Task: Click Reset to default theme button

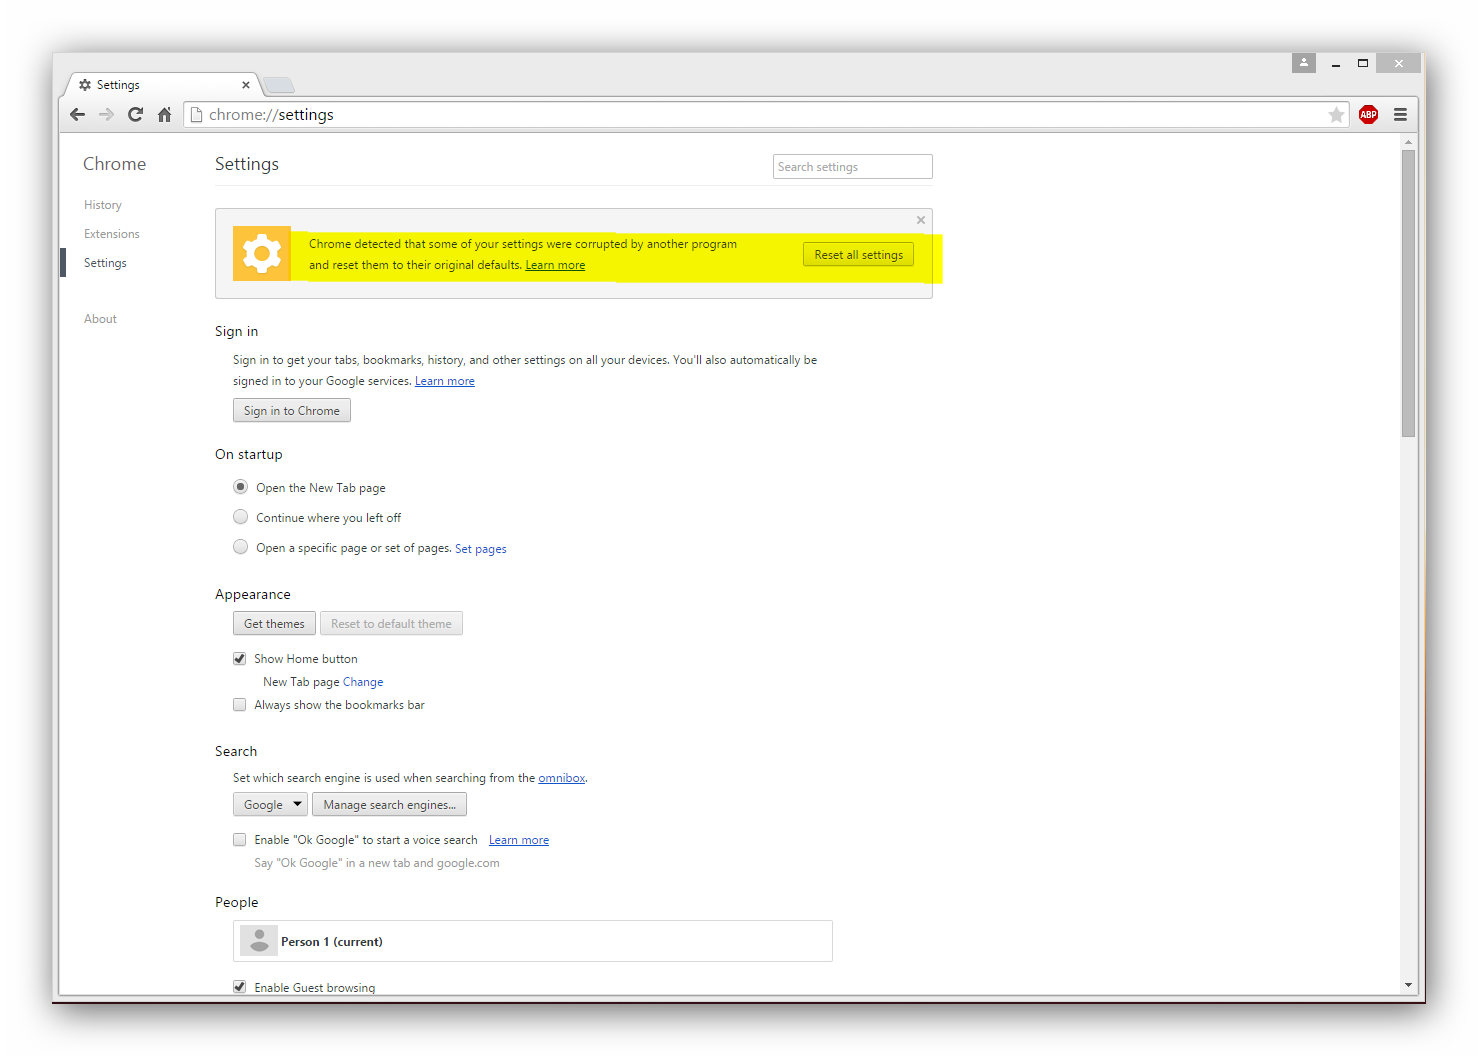Action: point(391,623)
